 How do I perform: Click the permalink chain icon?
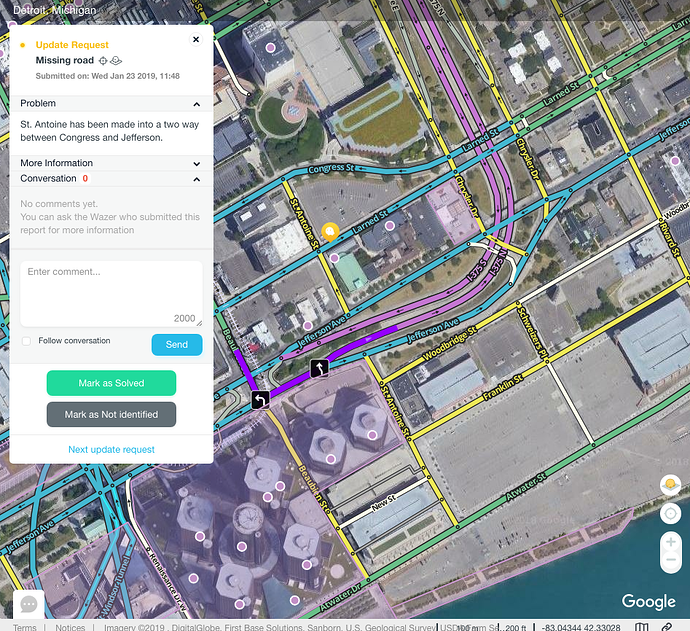(667, 627)
